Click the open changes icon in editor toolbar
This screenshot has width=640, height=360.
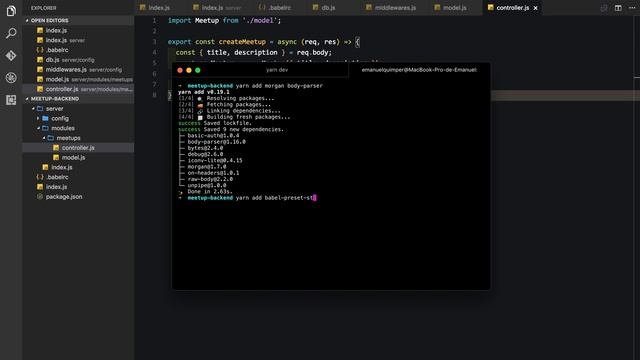pyautogui.click(x=604, y=8)
